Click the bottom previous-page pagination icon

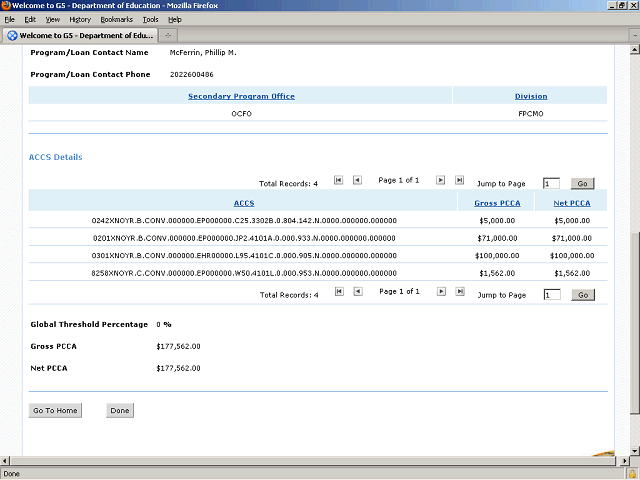pos(359,292)
